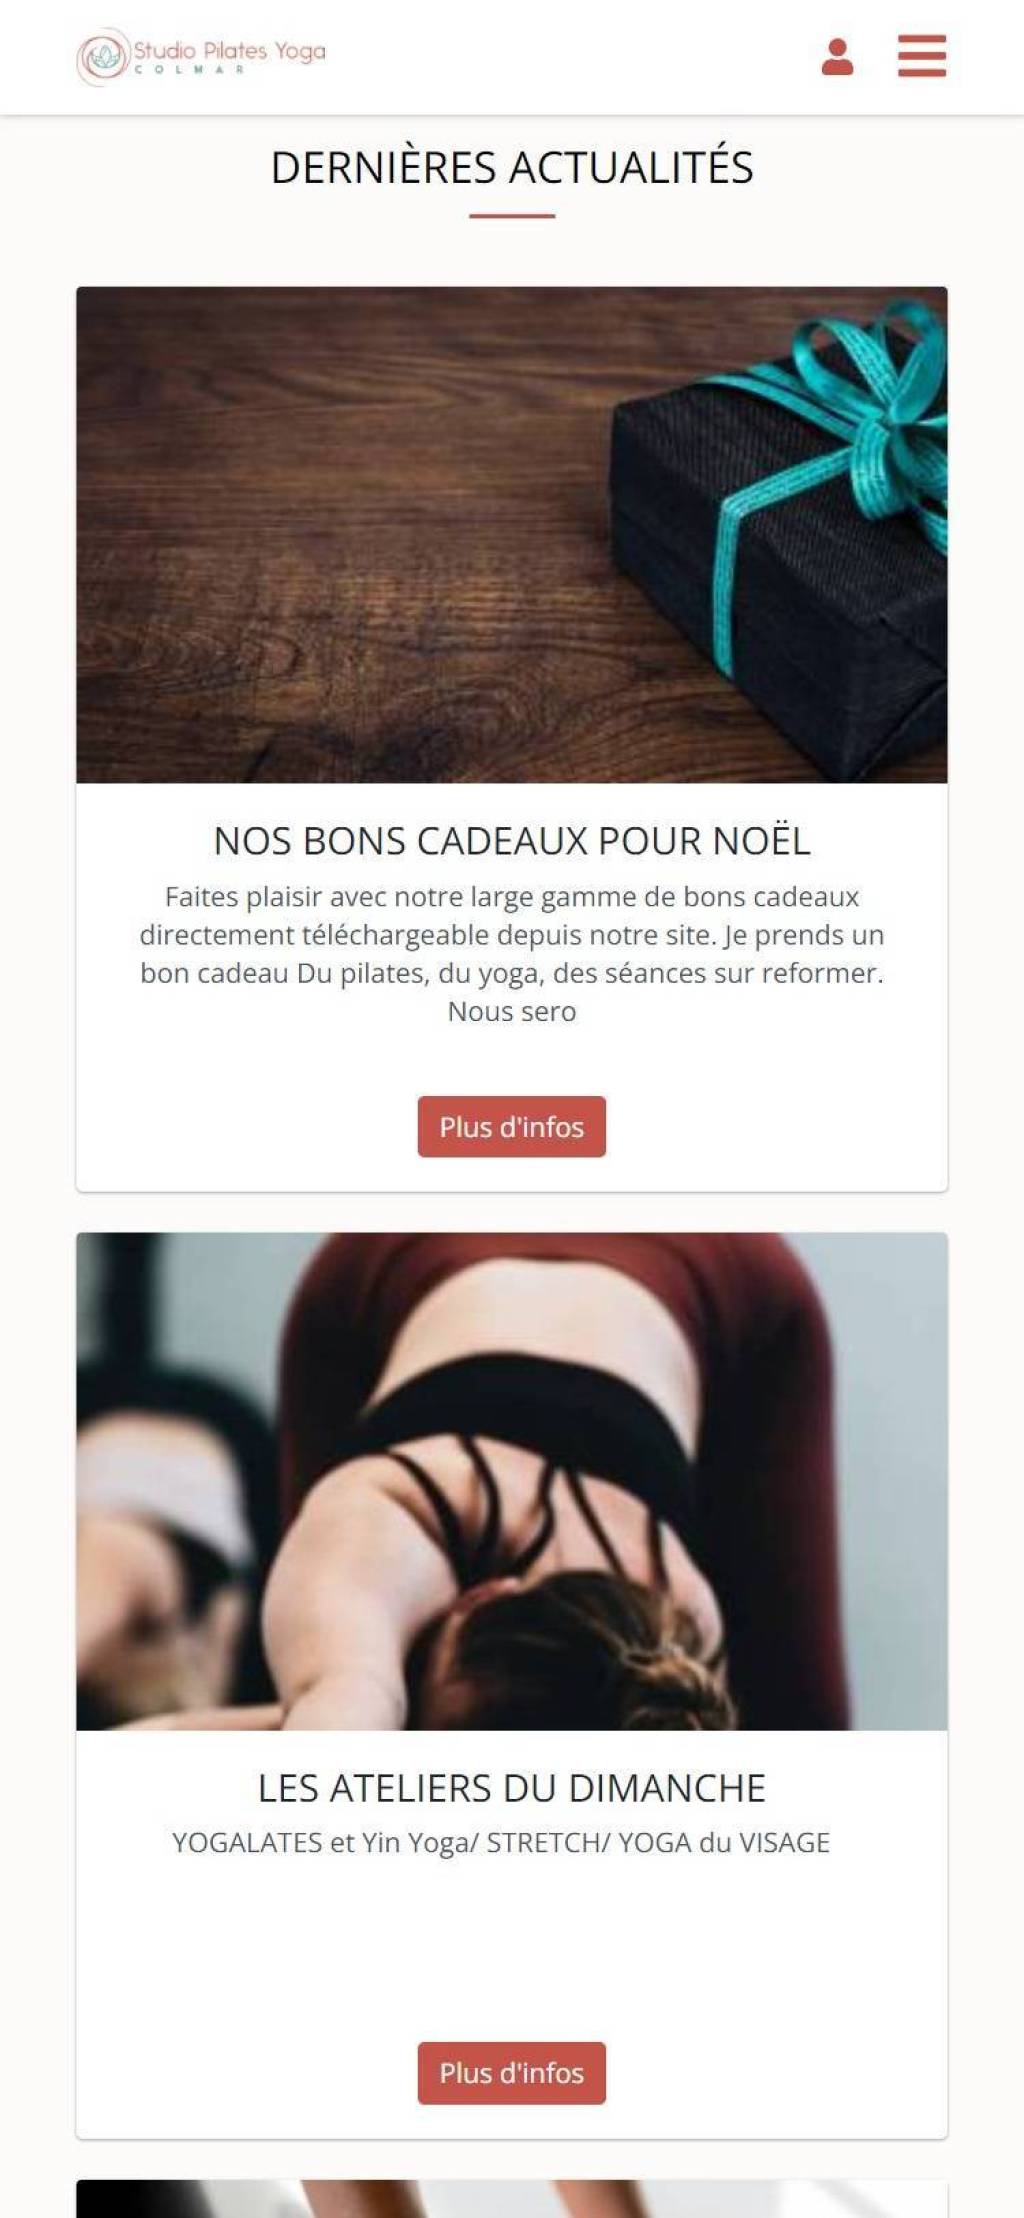Click Plus d'infos under Noël gift cards

[x=511, y=1126]
